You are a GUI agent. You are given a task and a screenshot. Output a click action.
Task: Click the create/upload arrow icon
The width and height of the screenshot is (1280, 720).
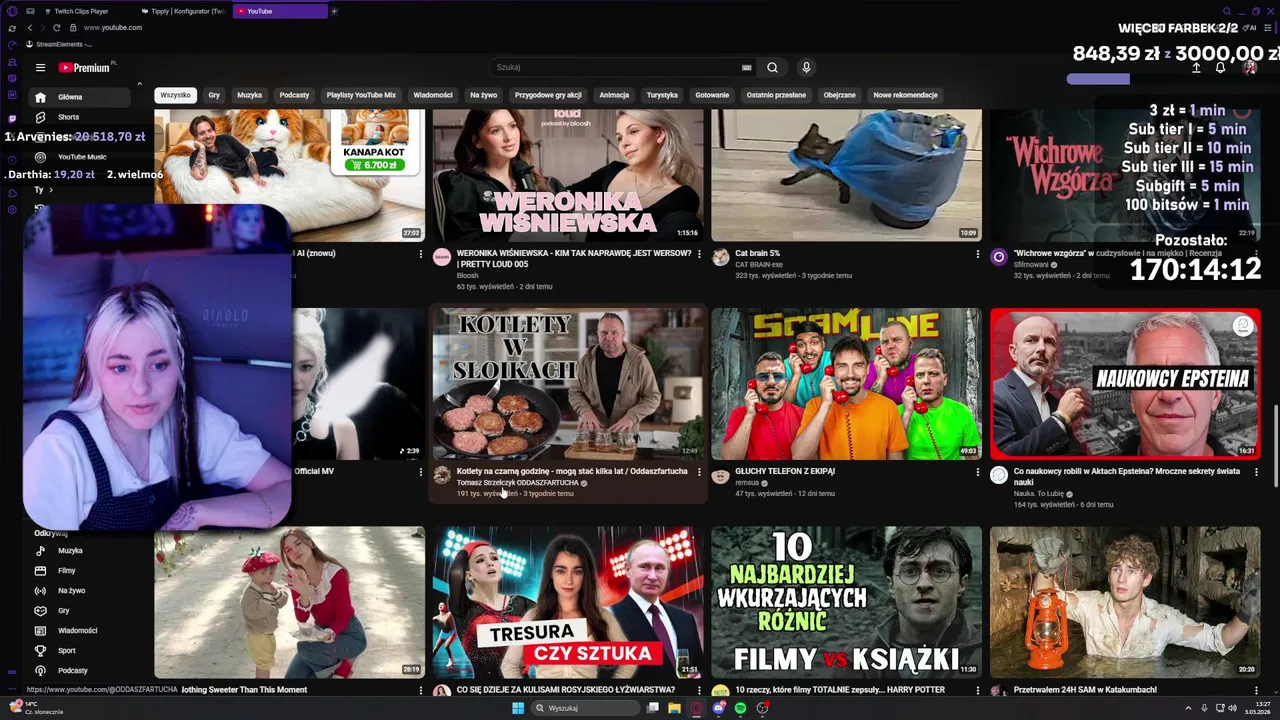tap(1196, 68)
